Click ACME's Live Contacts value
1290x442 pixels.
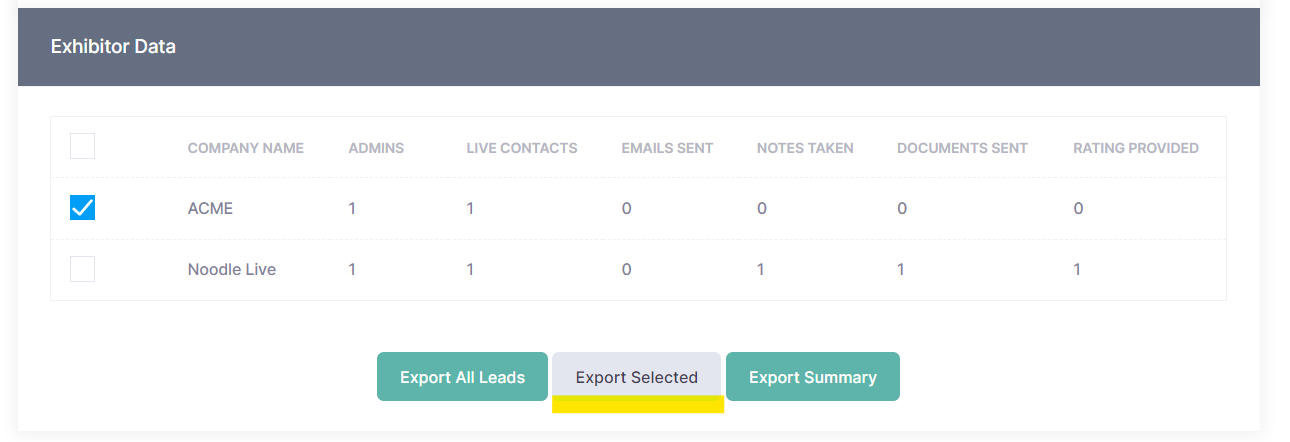(x=470, y=209)
